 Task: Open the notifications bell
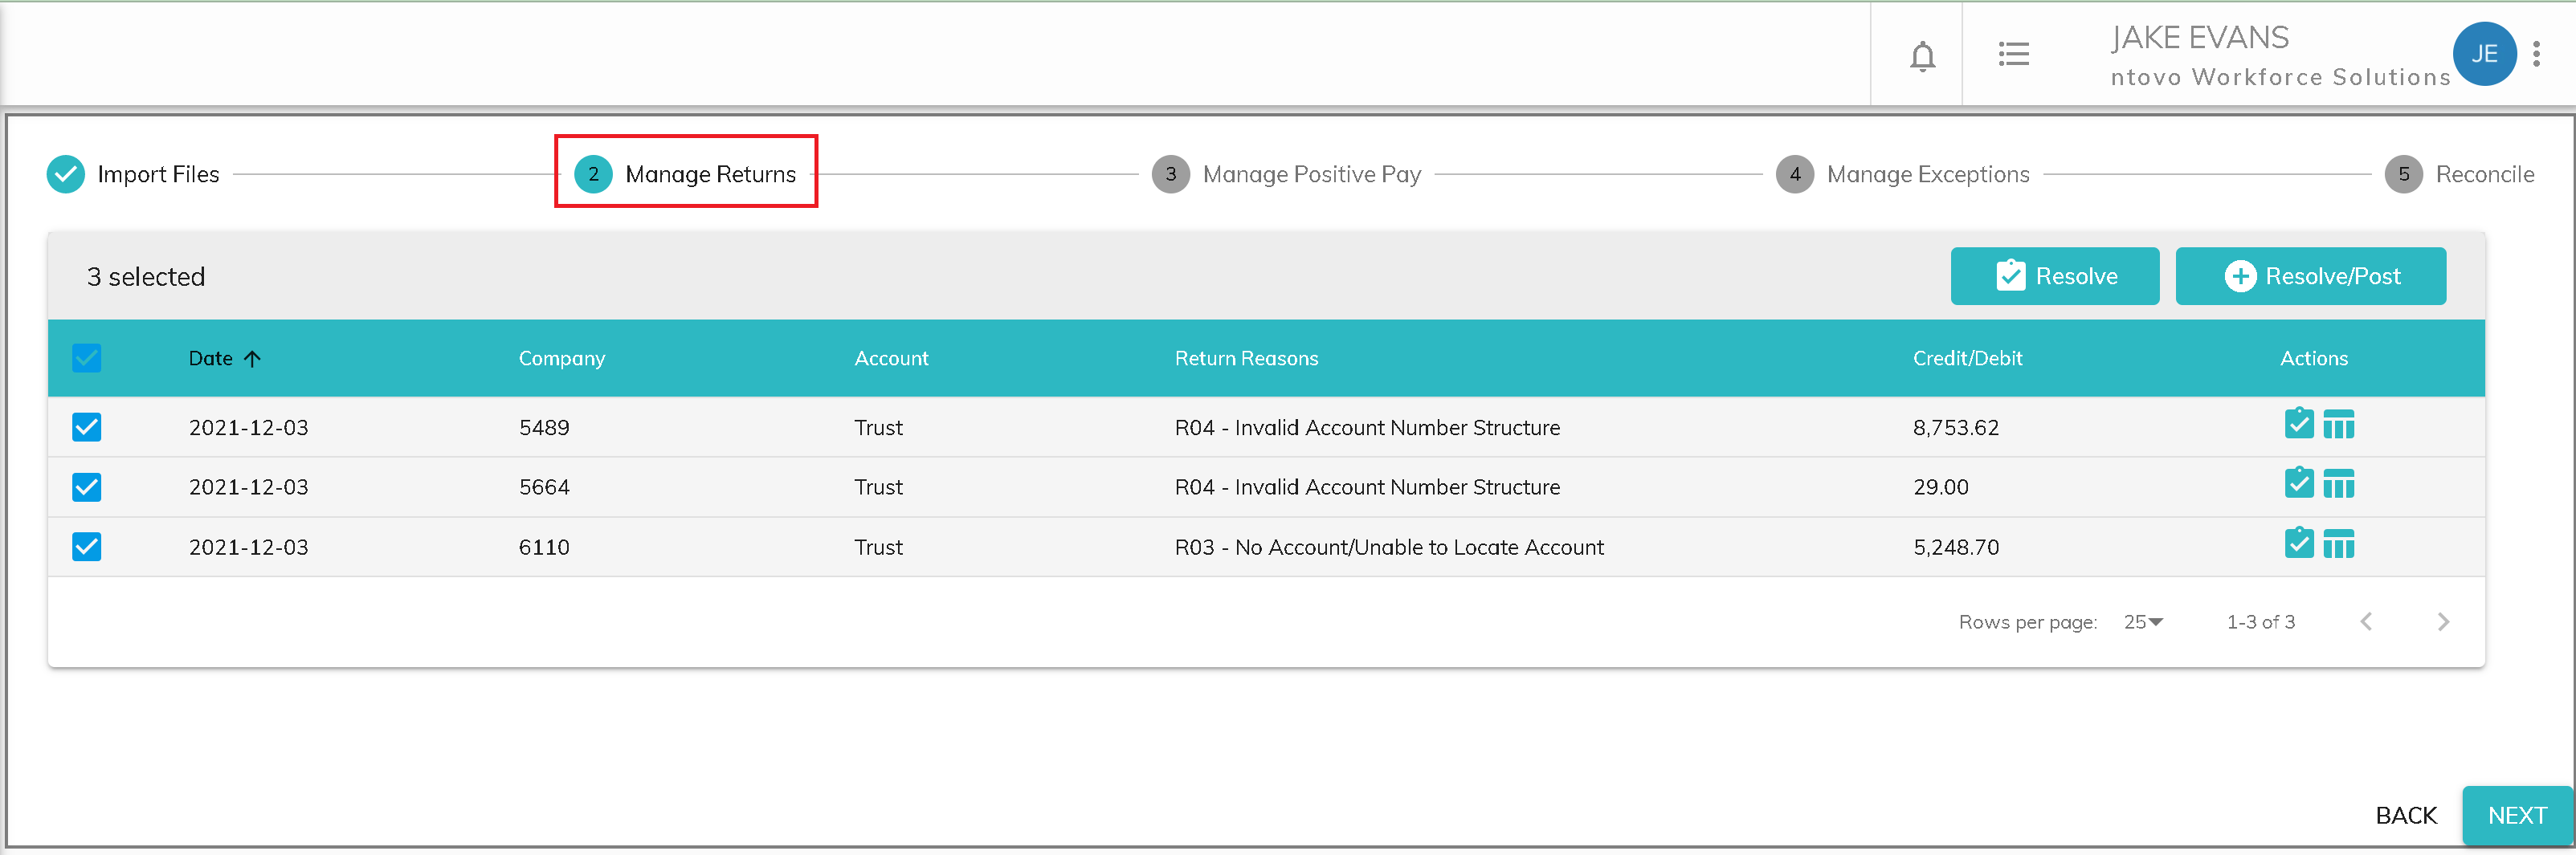1921,55
